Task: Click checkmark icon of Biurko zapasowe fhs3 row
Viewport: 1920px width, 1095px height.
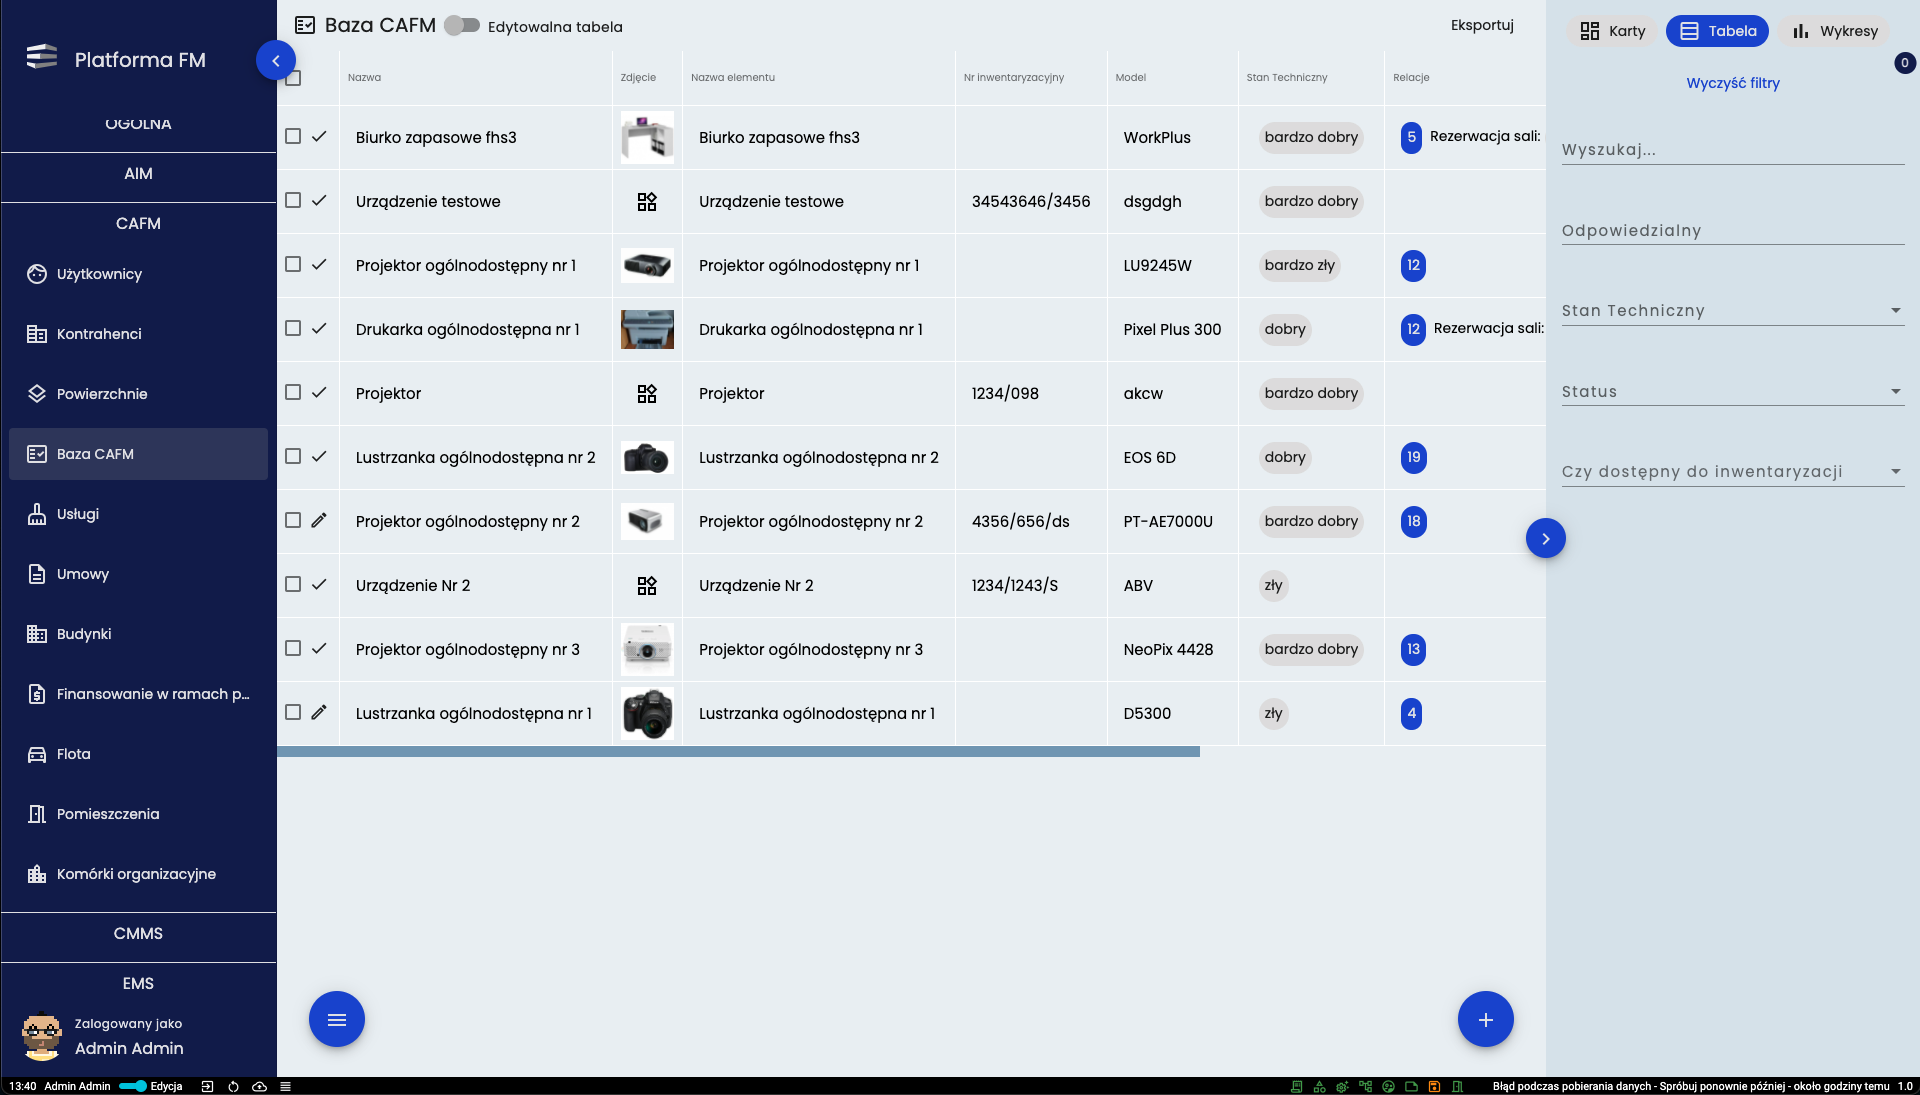Action: (319, 136)
